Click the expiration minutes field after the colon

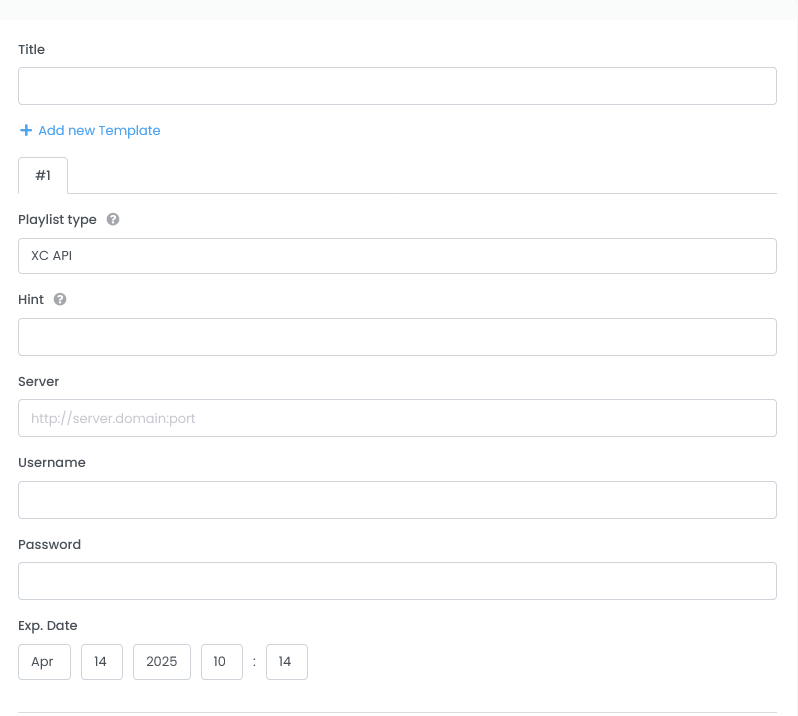click(286, 662)
